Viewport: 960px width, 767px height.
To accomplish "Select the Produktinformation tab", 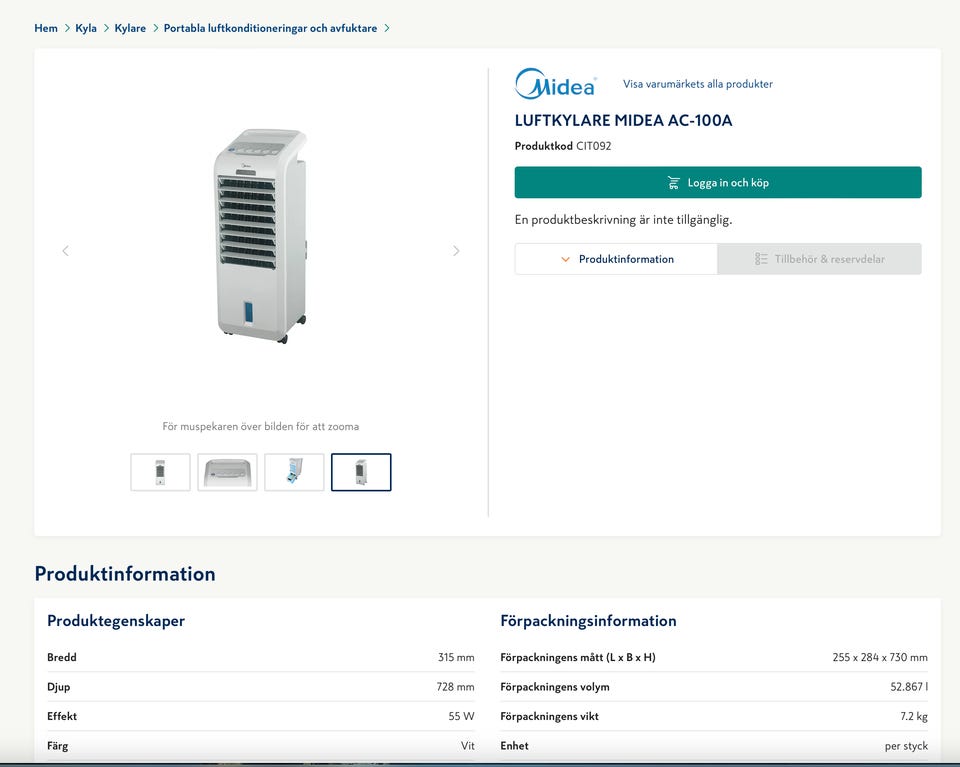I will click(616, 259).
